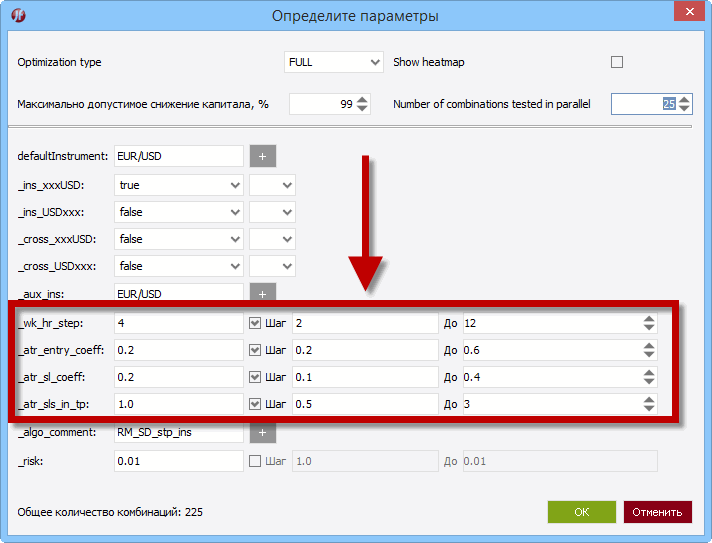The width and height of the screenshot is (712, 543).
Task: Click plus button next to _algo_comment
Action: point(263,433)
